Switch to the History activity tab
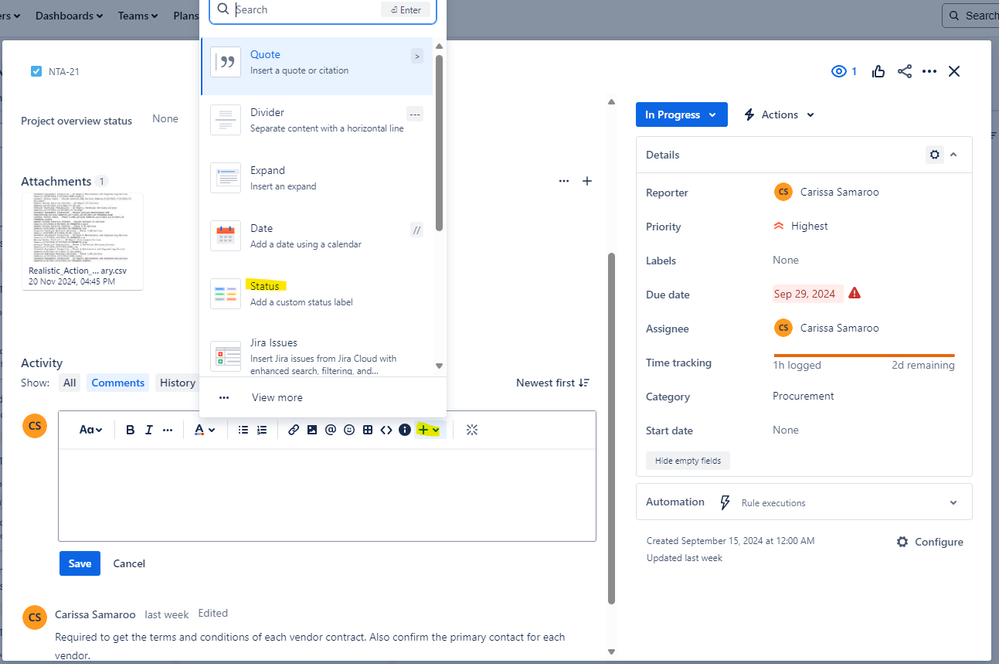This screenshot has width=999, height=664. click(177, 383)
